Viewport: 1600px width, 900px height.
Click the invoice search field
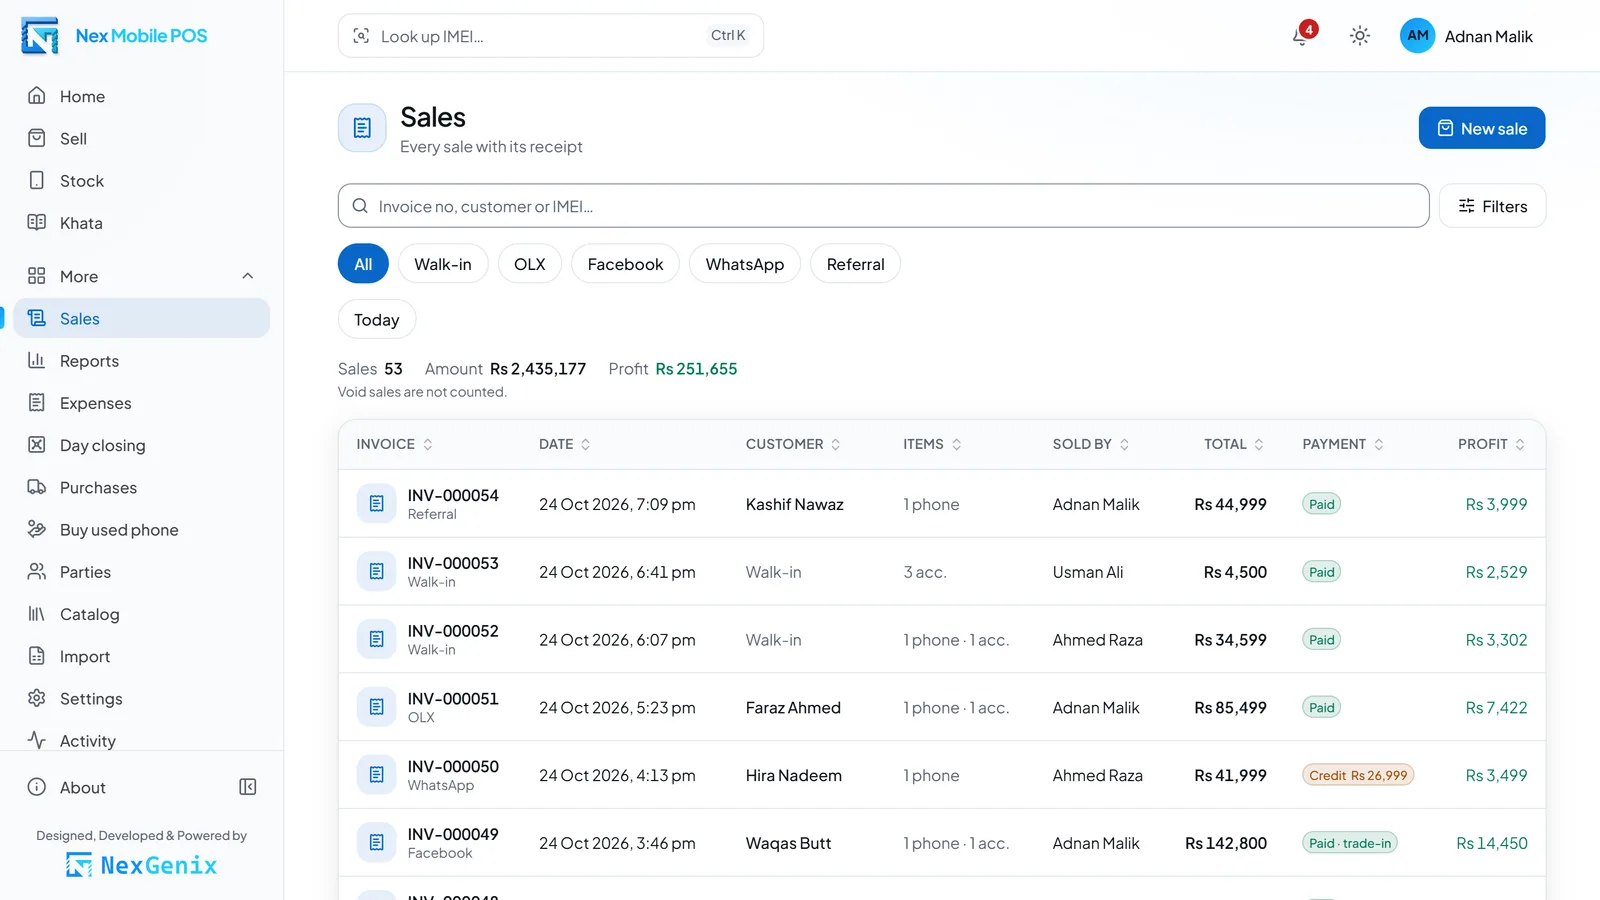click(884, 206)
